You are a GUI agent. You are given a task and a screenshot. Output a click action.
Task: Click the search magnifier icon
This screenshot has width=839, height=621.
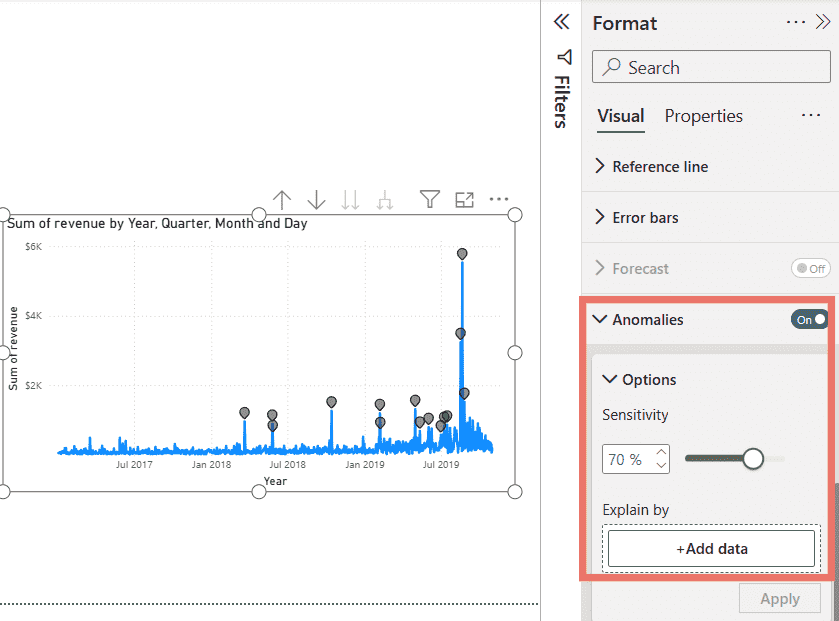[x=611, y=67]
